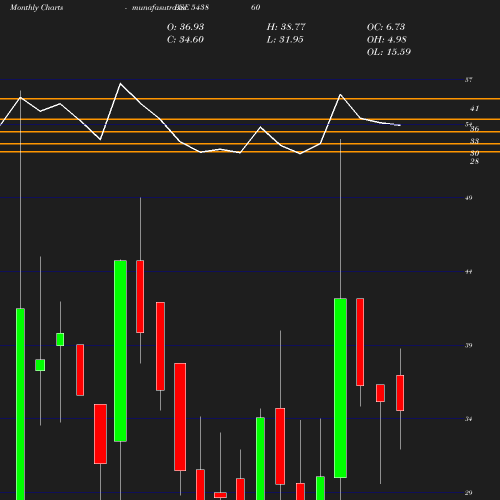500x500 pixels.
Task: Click the '28' indicator axis label
Action: (475, 161)
